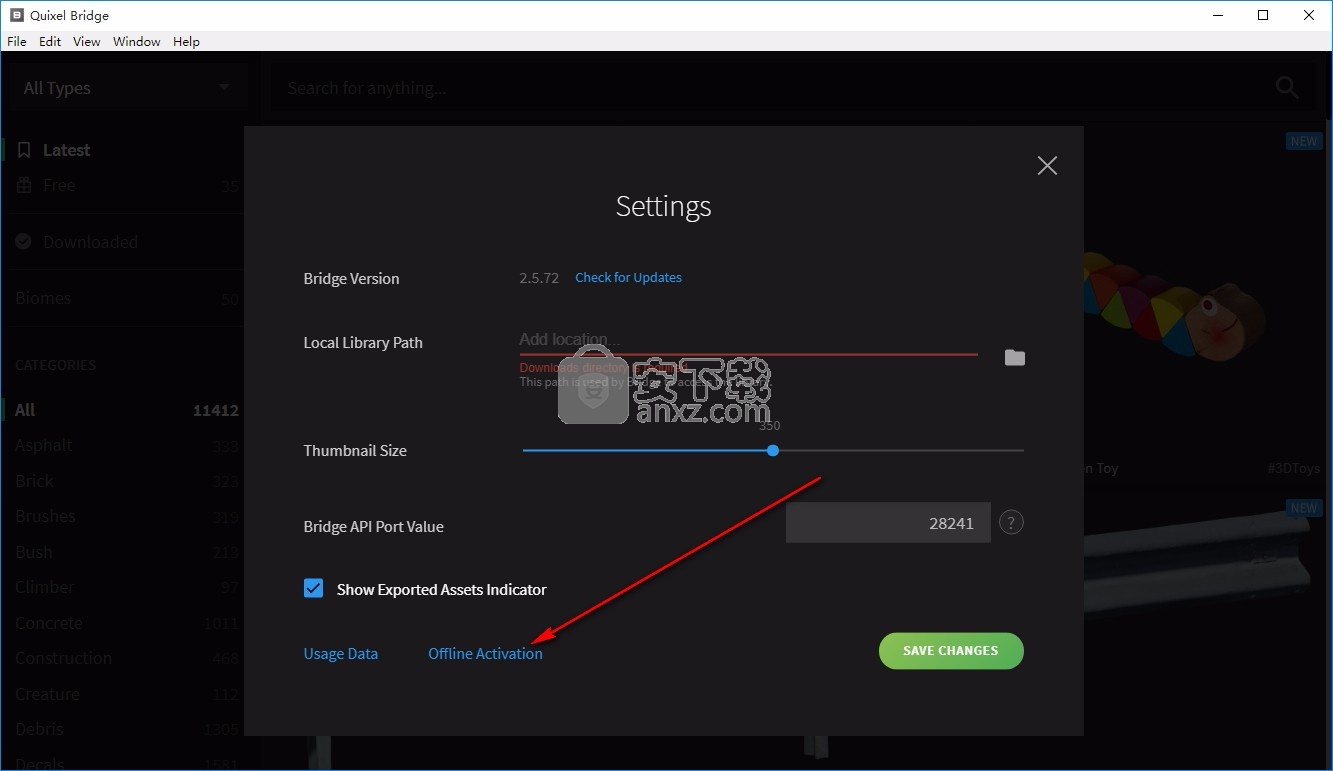Click the question mark help icon beside port value

1011,522
